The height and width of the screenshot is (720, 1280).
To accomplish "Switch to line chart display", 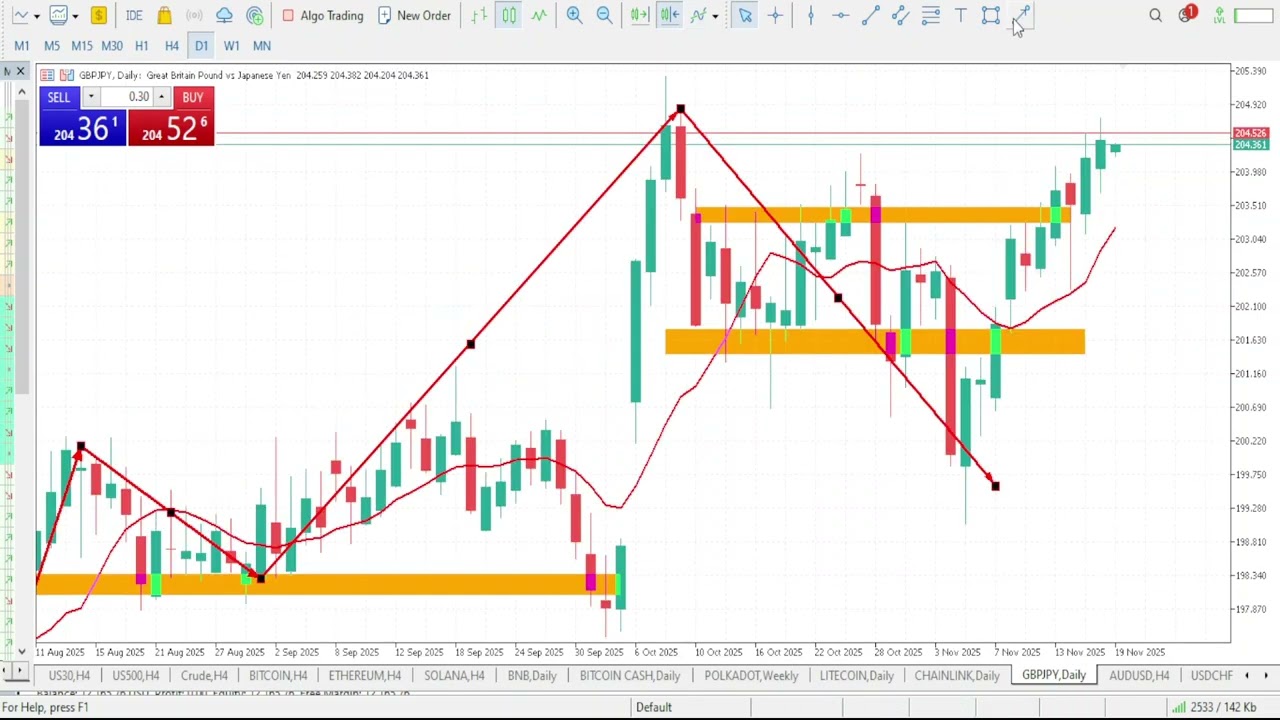I will (x=539, y=15).
